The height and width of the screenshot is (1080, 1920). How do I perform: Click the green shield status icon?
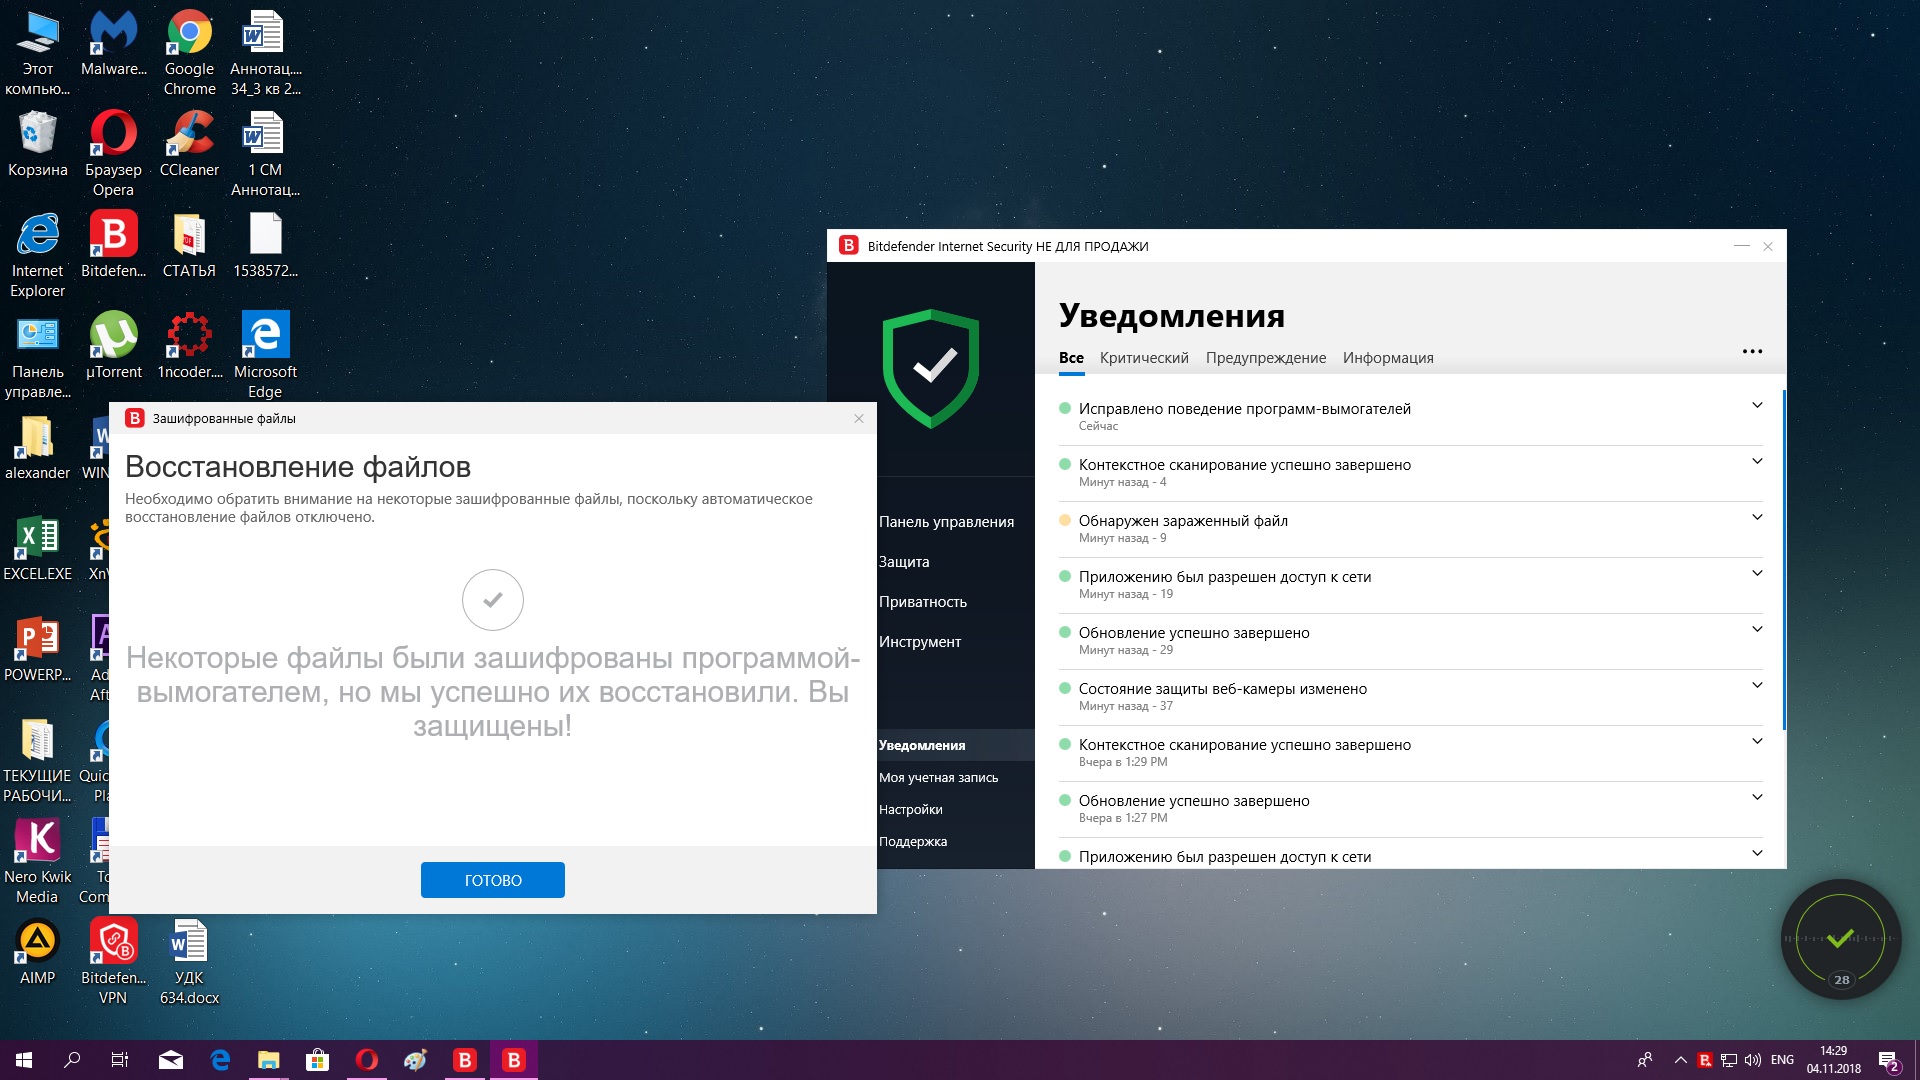pyautogui.click(x=931, y=368)
